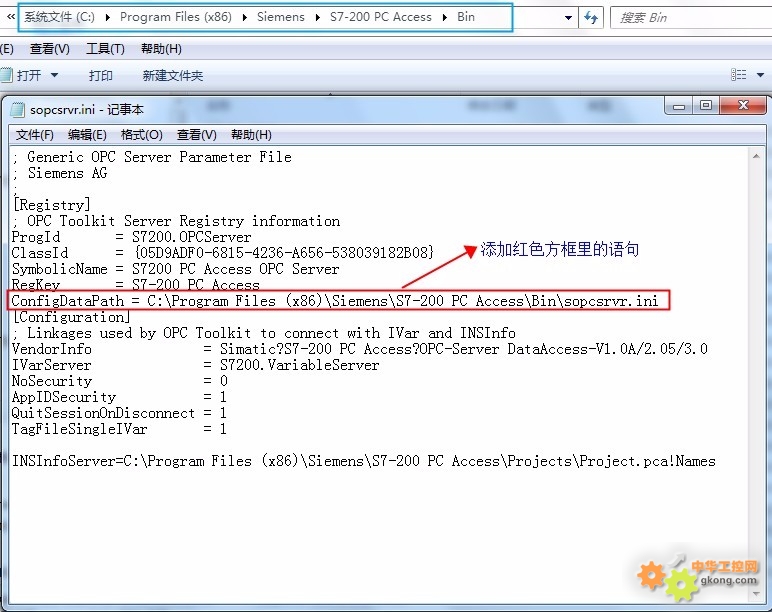The height and width of the screenshot is (612, 772).
Task: Click the 打开 toolbar button in Explorer
Action: coord(22,75)
